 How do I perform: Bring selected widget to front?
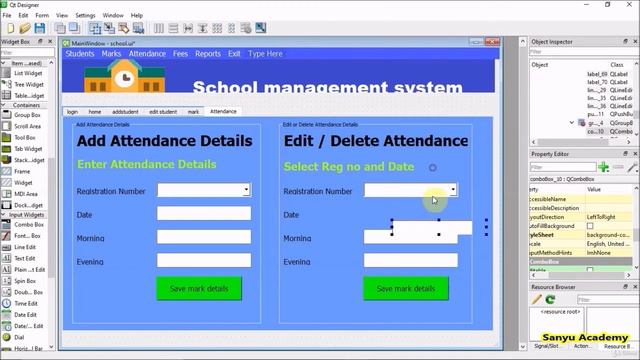74,28
